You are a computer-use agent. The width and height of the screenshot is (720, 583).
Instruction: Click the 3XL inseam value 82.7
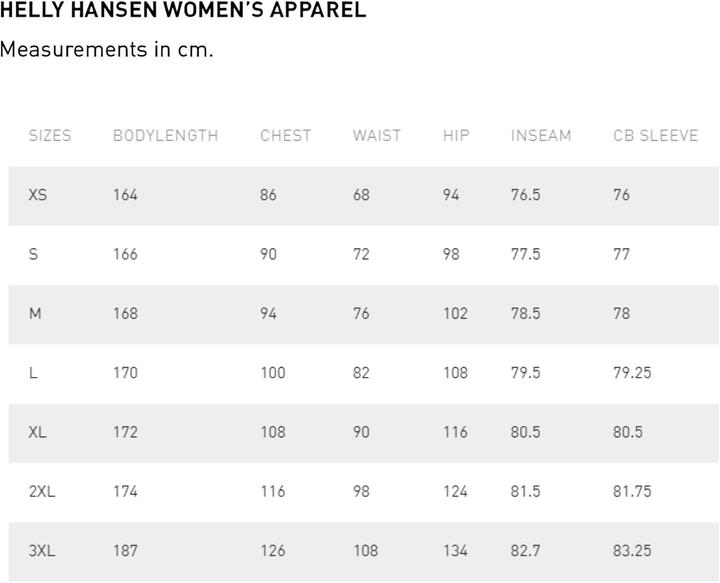click(525, 550)
